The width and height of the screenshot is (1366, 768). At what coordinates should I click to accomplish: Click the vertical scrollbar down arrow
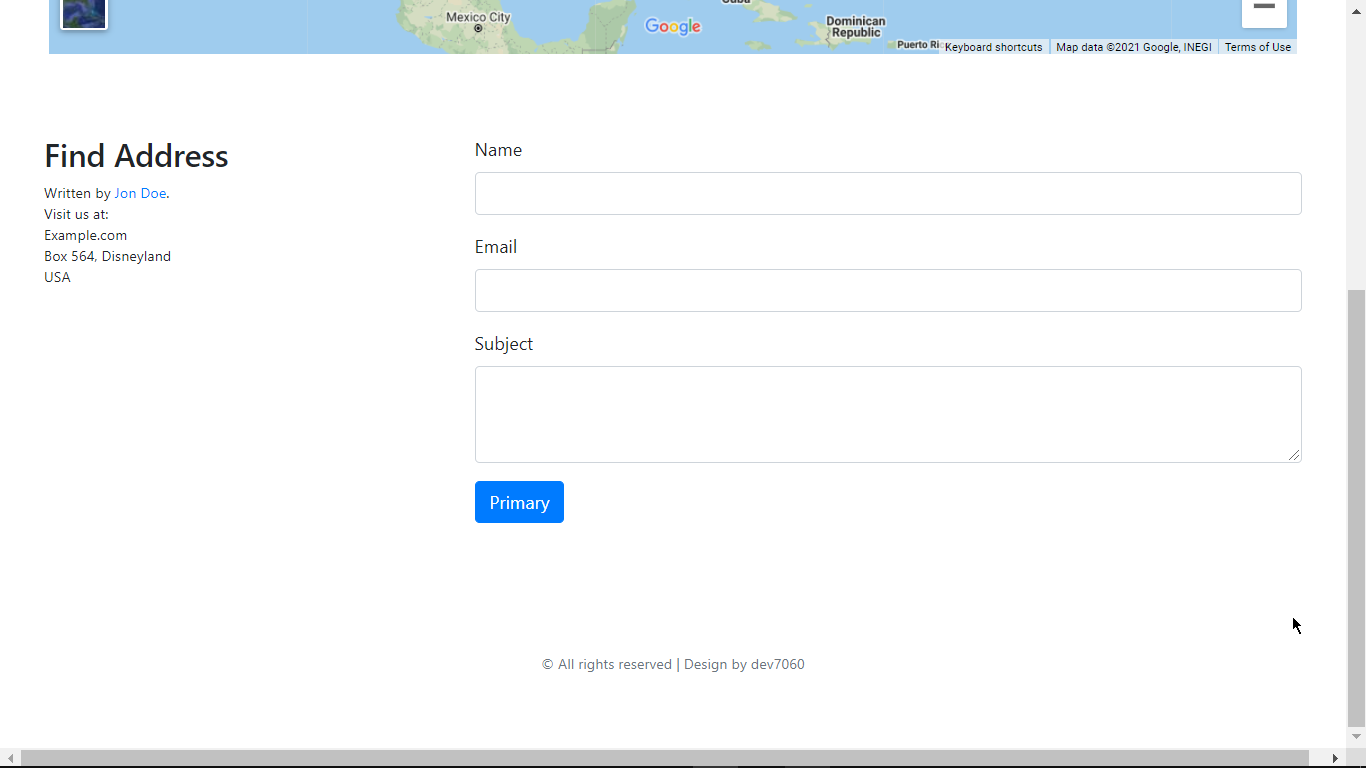(x=1357, y=737)
